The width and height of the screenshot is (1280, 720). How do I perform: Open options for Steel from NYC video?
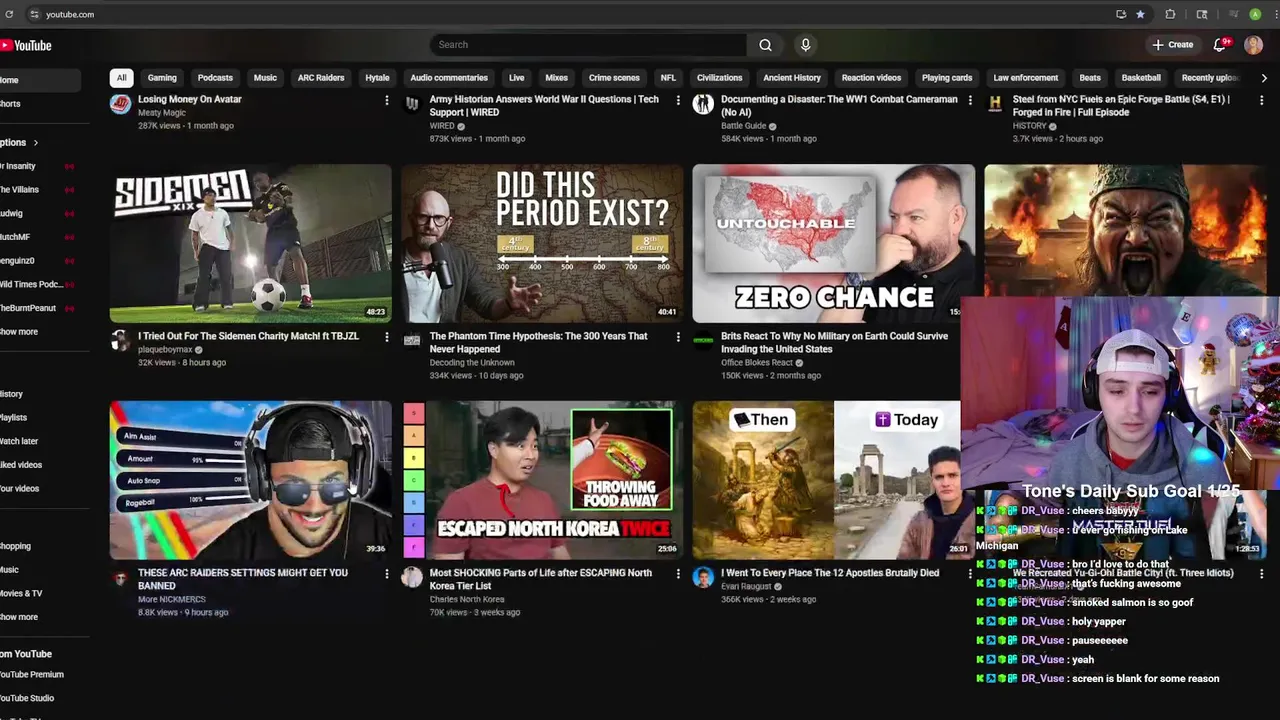1261,100
